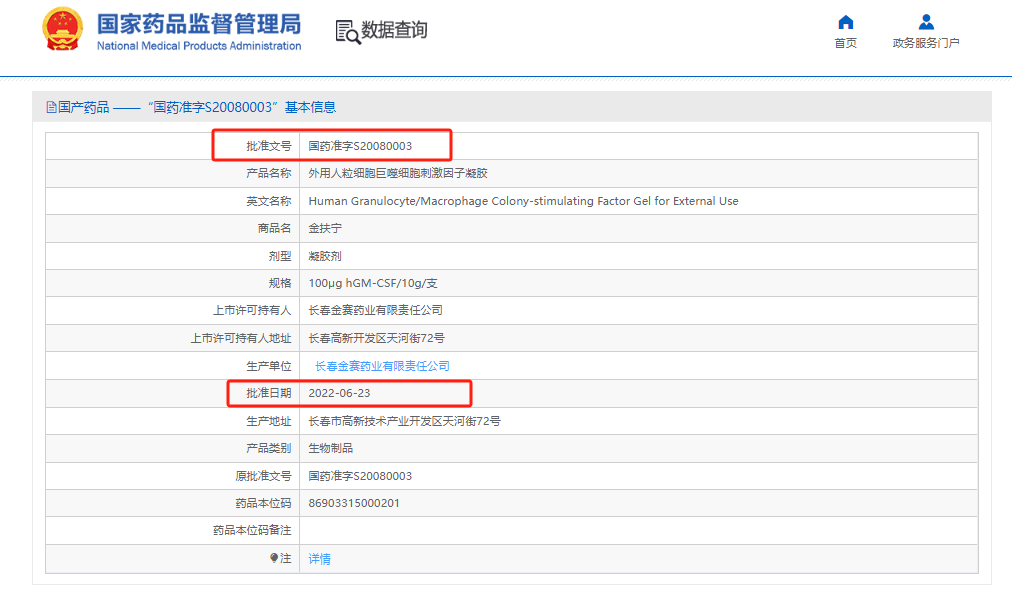
Task: Click the 生产单位 label
Action: click(x=268, y=366)
